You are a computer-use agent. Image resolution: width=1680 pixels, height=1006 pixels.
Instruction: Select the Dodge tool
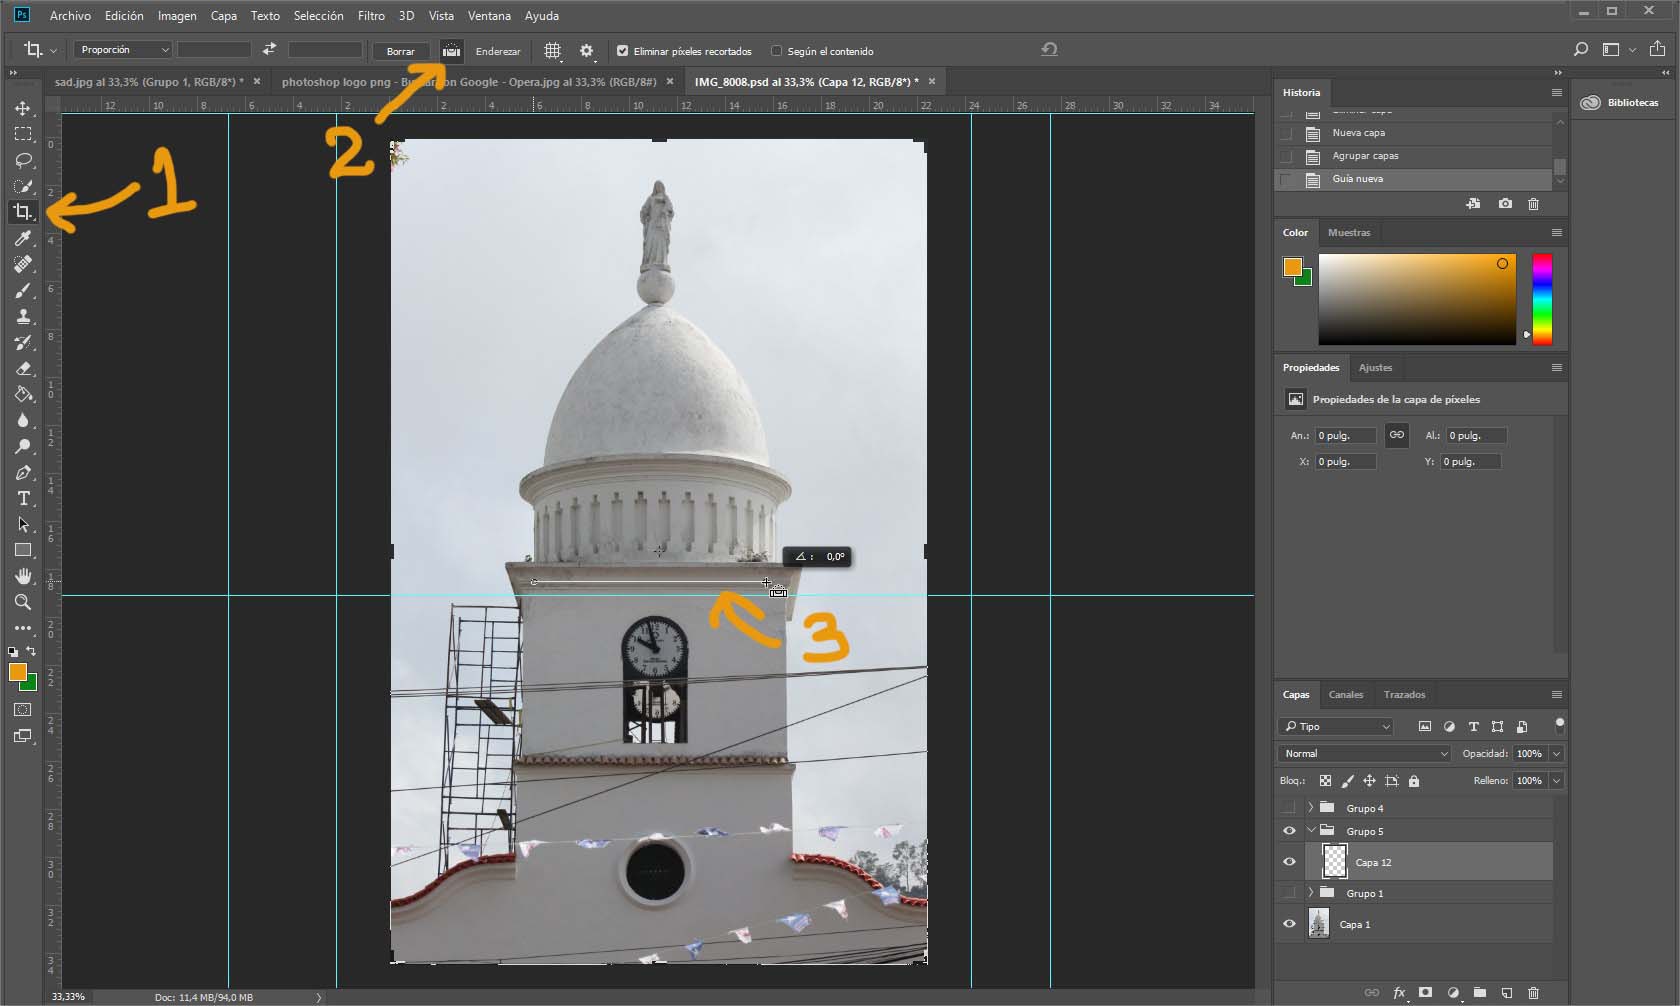[x=22, y=446]
